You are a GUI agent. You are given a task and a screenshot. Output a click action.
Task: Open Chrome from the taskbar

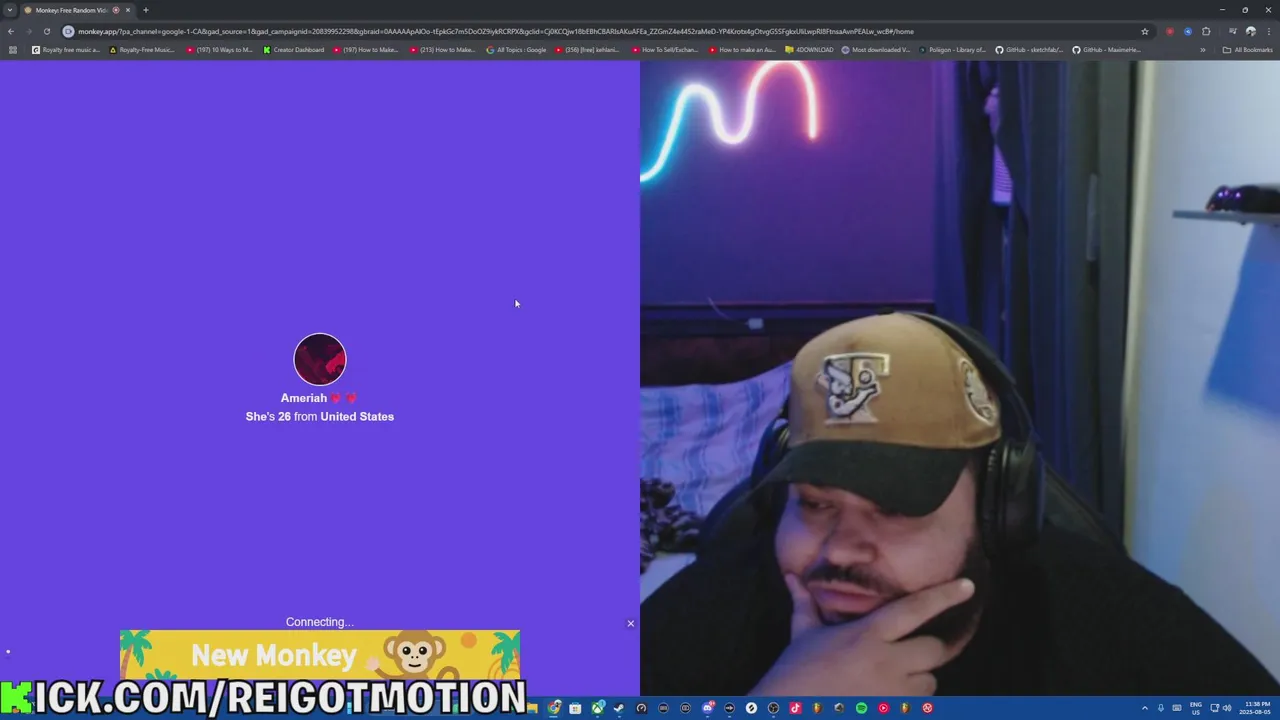[553, 708]
